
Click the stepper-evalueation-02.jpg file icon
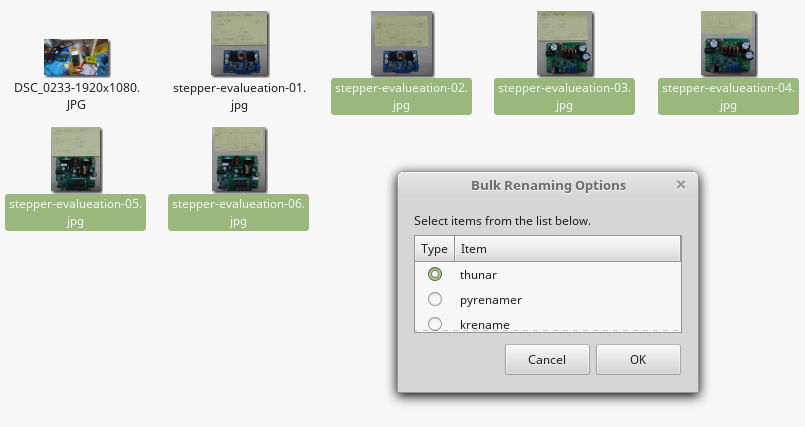(x=401, y=44)
